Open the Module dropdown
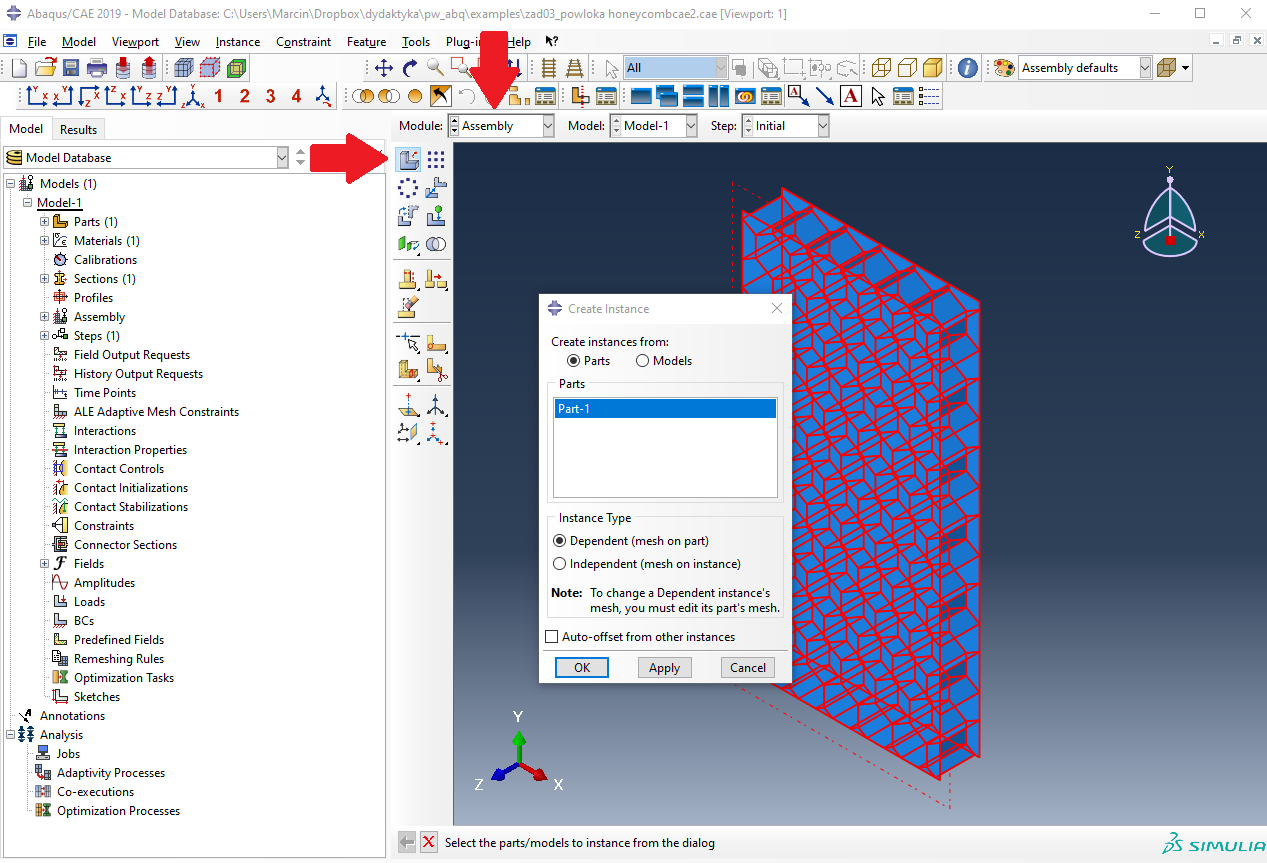Image resolution: width=1267 pixels, height=863 pixels. click(x=547, y=126)
